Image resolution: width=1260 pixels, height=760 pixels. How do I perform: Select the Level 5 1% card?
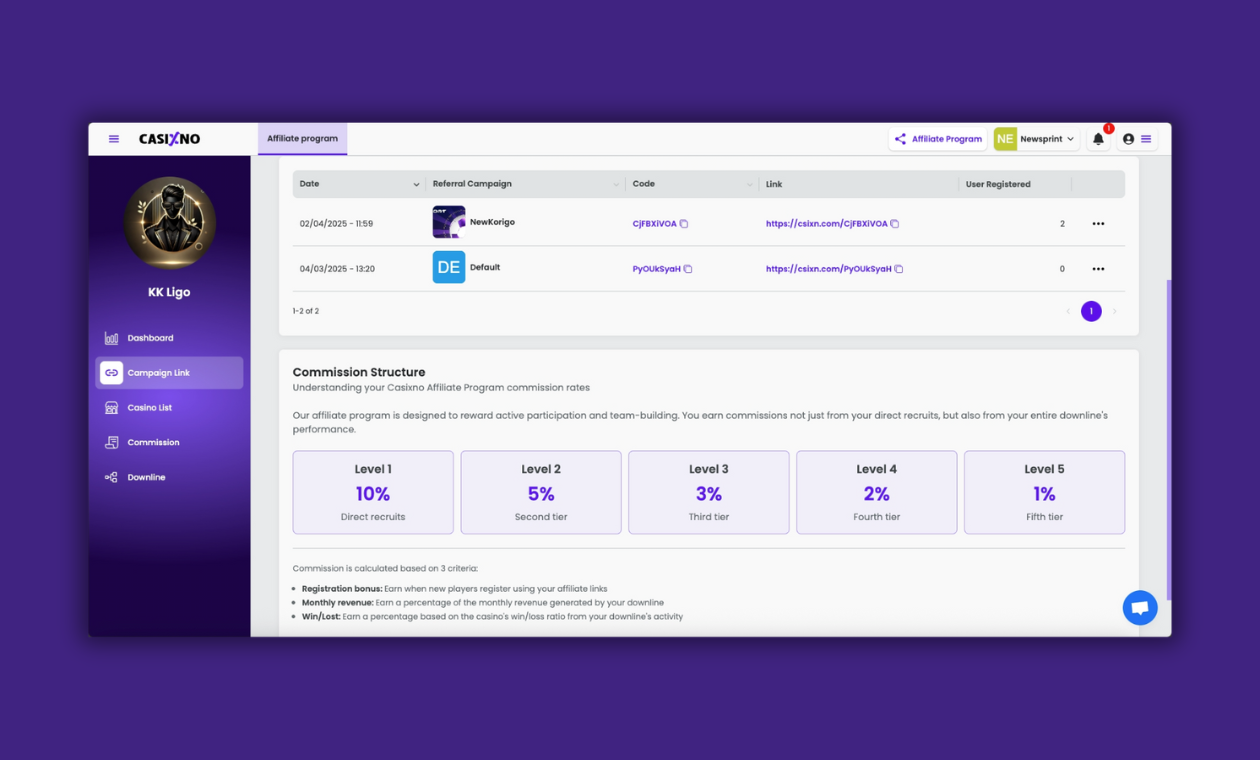pyautogui.click(x=1044, y=492)
